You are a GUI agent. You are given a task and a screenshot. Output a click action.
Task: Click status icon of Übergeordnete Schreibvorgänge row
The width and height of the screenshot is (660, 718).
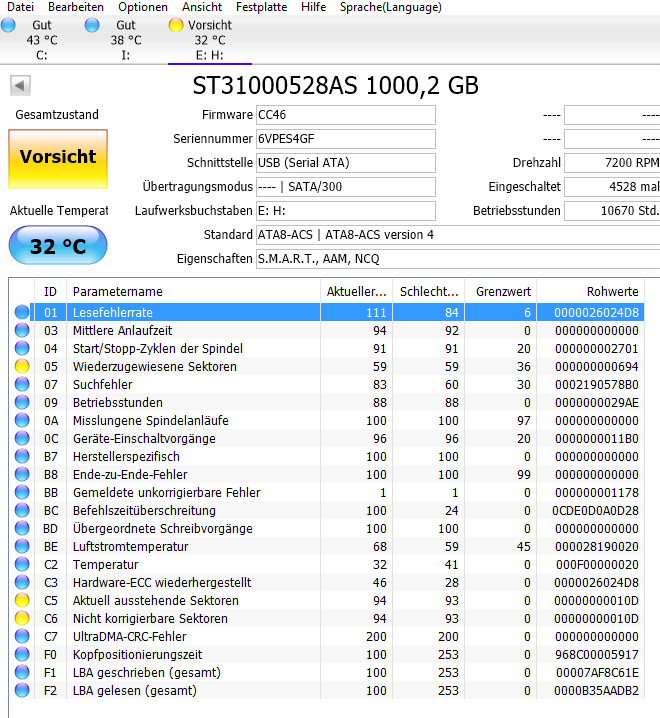[22, 528]
